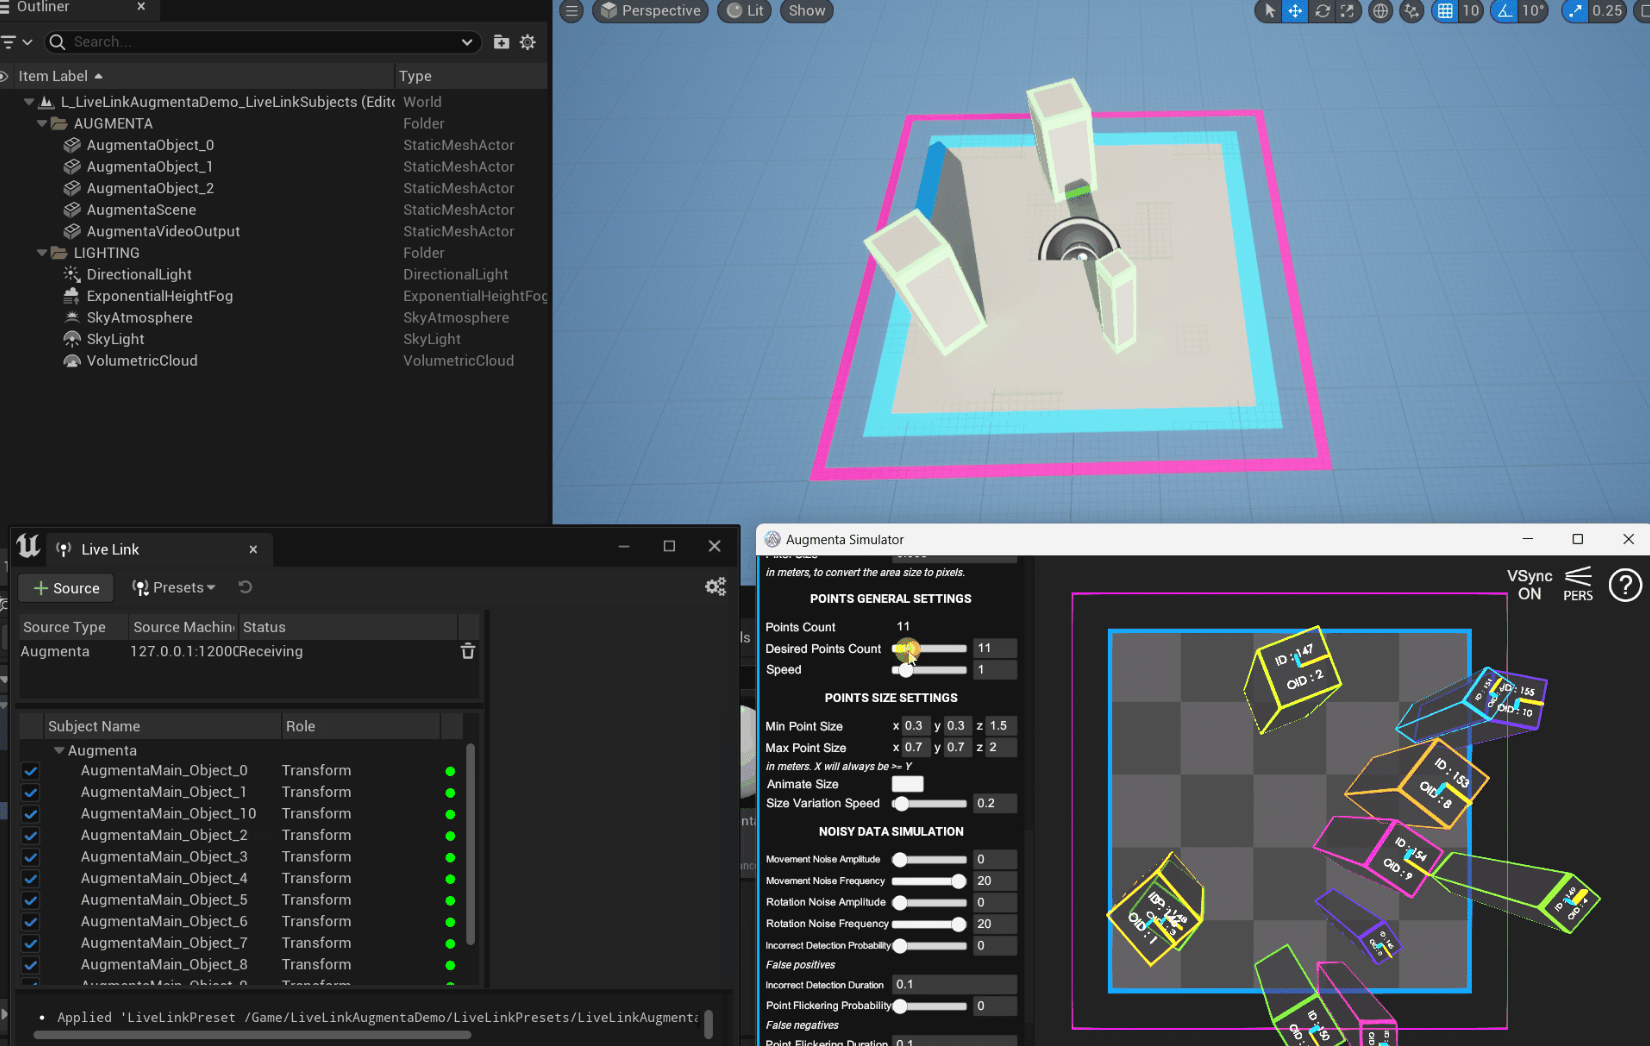
Task: Open the Lit view mode menu
Action: point(745,11)
